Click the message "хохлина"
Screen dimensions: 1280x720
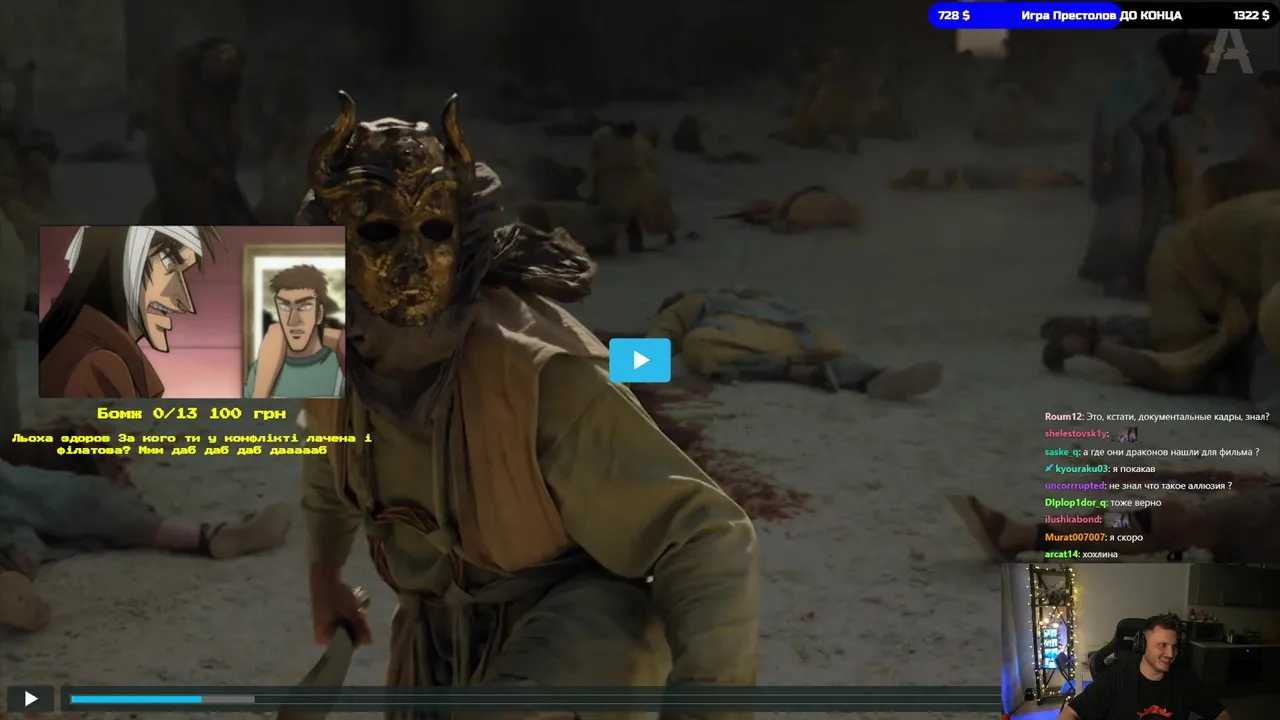[x=1100, y=554]
